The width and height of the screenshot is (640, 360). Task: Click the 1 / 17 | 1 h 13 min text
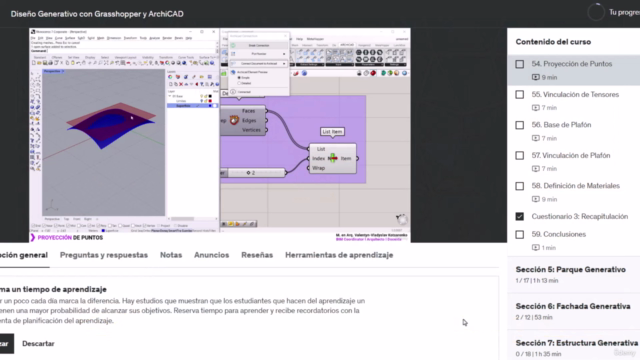[537, 281]
